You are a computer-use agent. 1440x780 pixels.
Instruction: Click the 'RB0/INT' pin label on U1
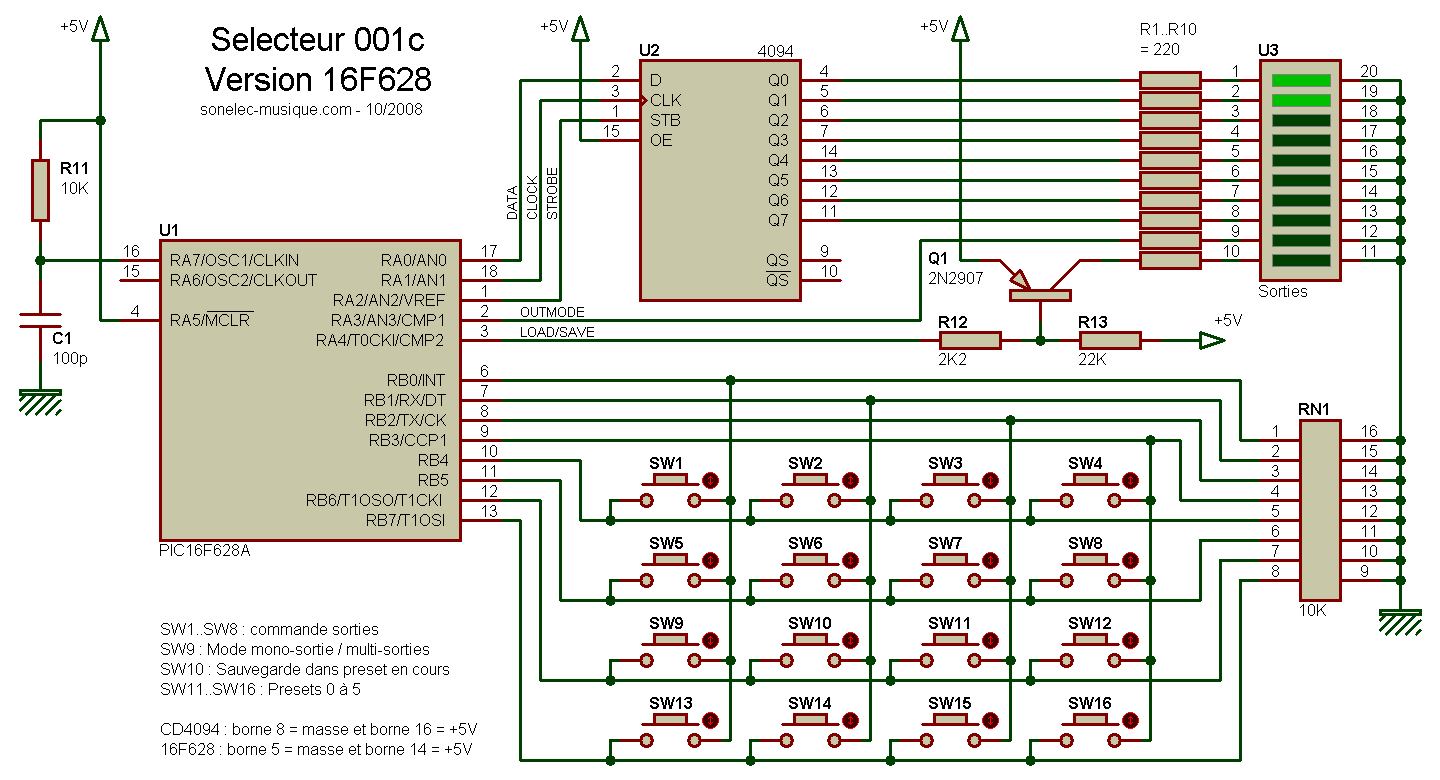415,380
